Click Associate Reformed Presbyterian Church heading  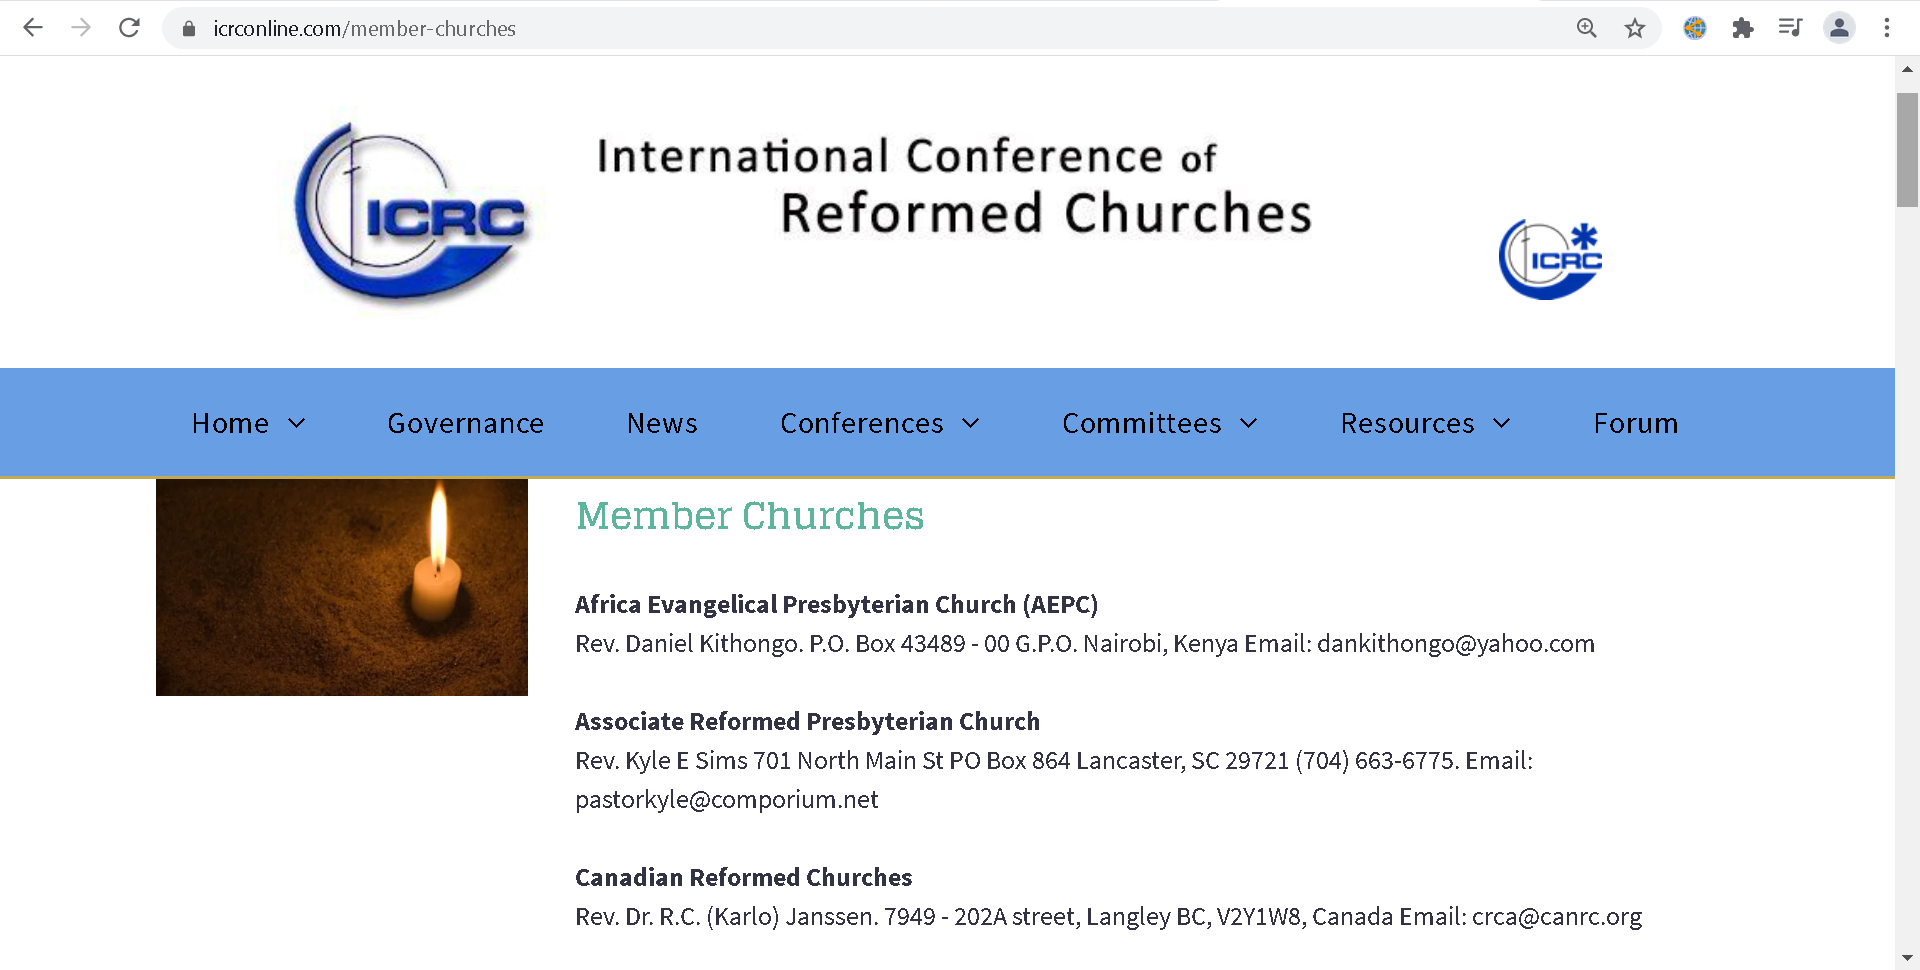(x=807, y=722)
